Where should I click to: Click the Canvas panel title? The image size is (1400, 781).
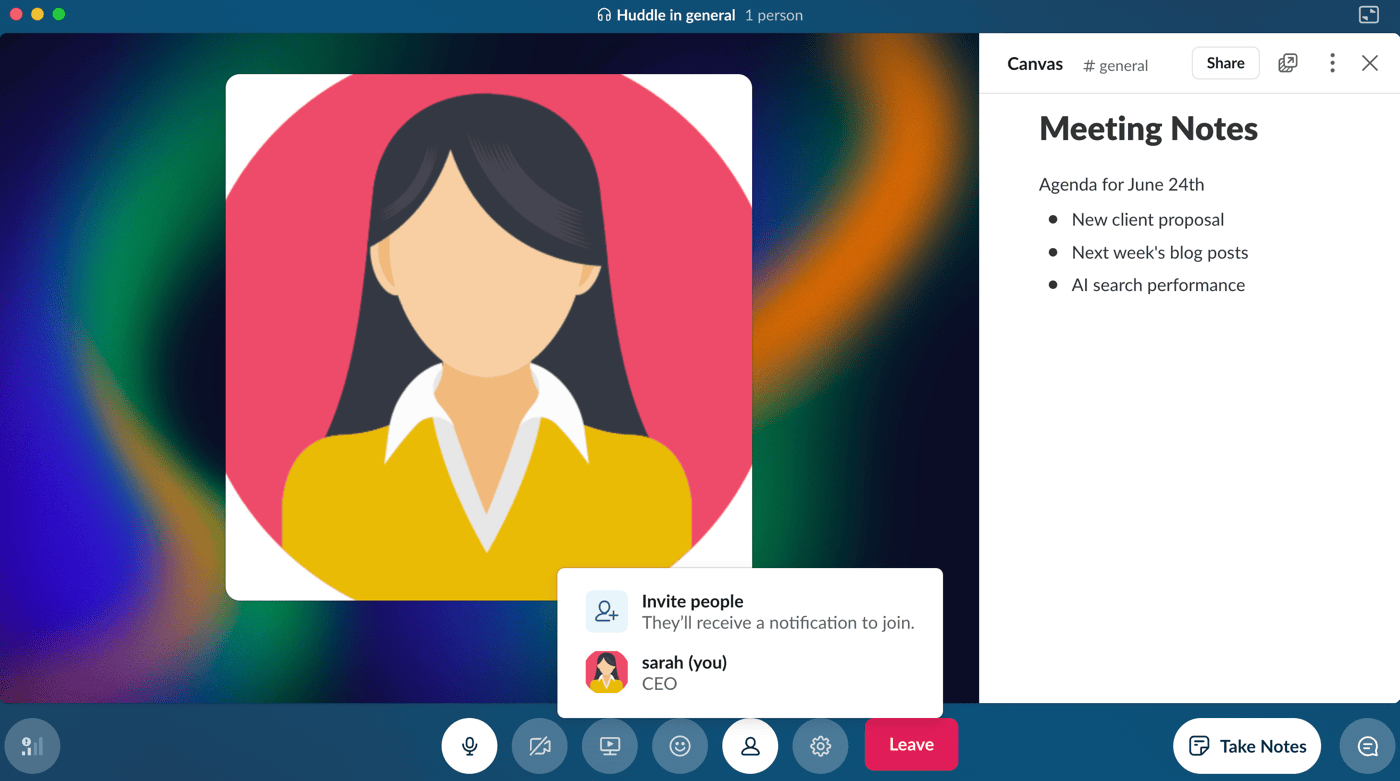[1035, 64]
